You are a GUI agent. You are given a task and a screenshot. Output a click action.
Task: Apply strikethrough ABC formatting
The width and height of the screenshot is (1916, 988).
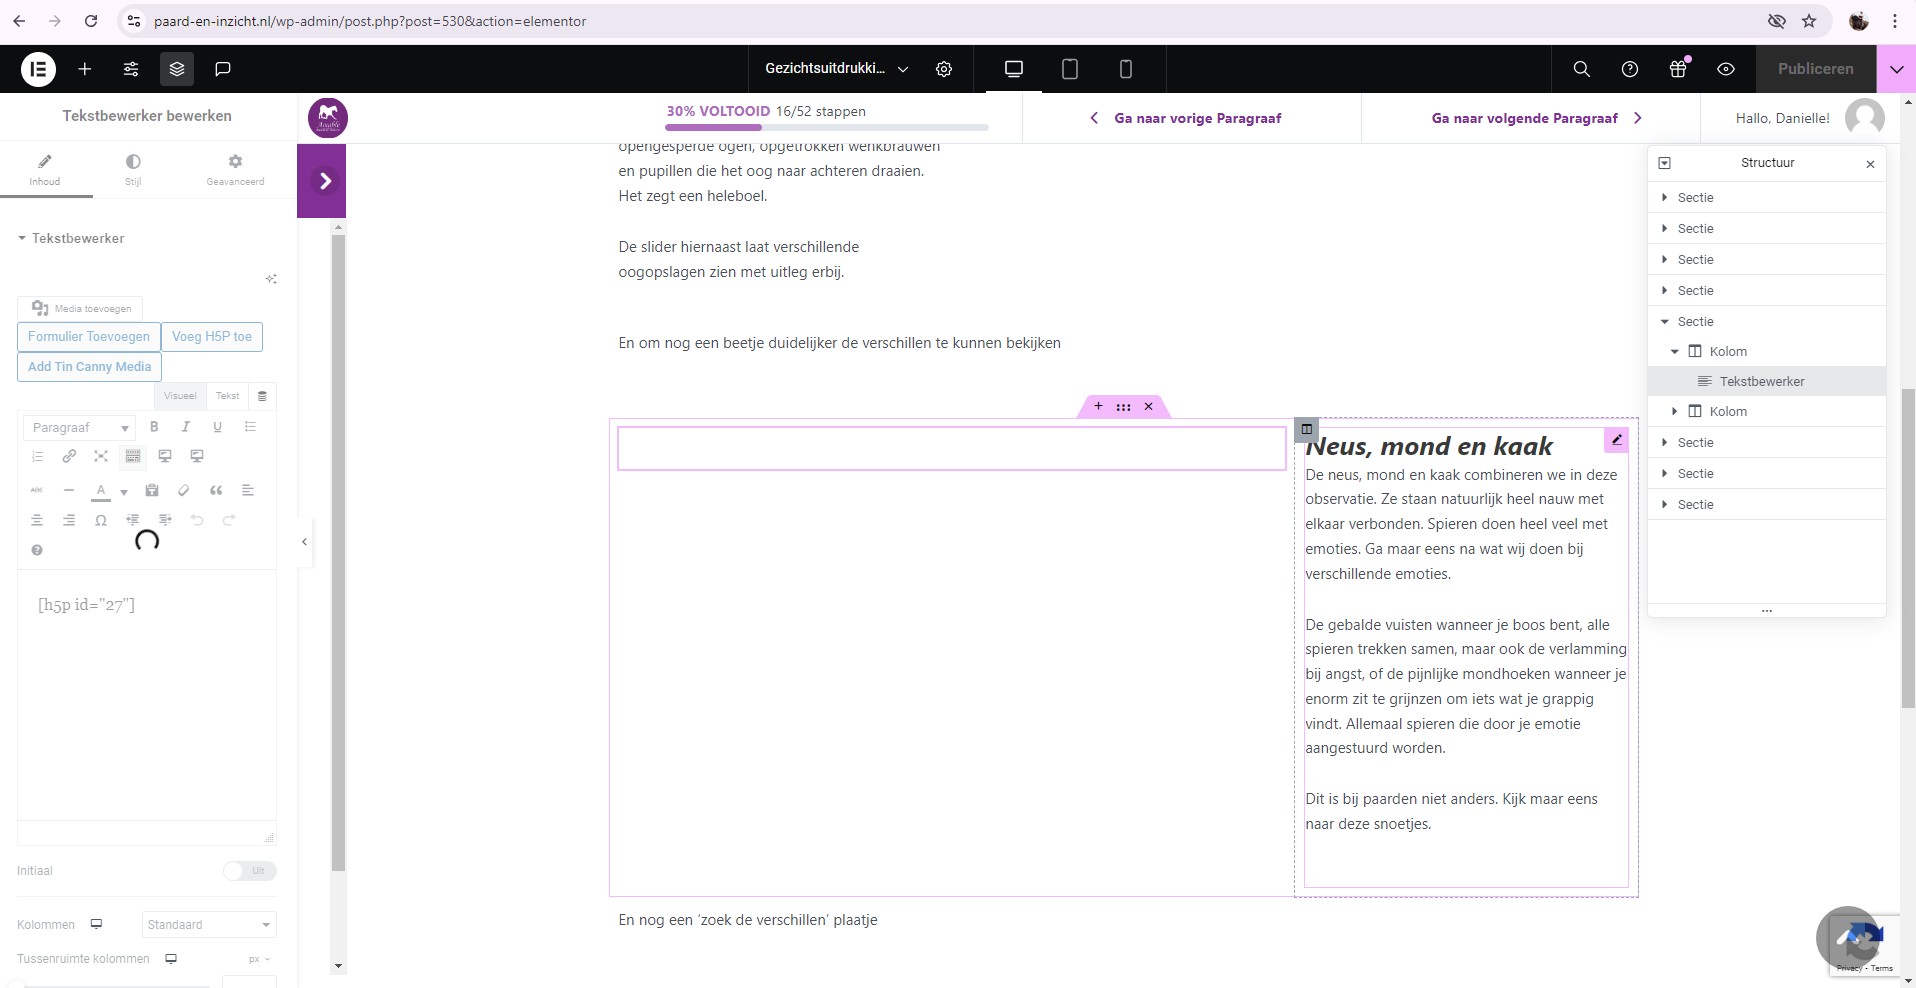[37, 490]
